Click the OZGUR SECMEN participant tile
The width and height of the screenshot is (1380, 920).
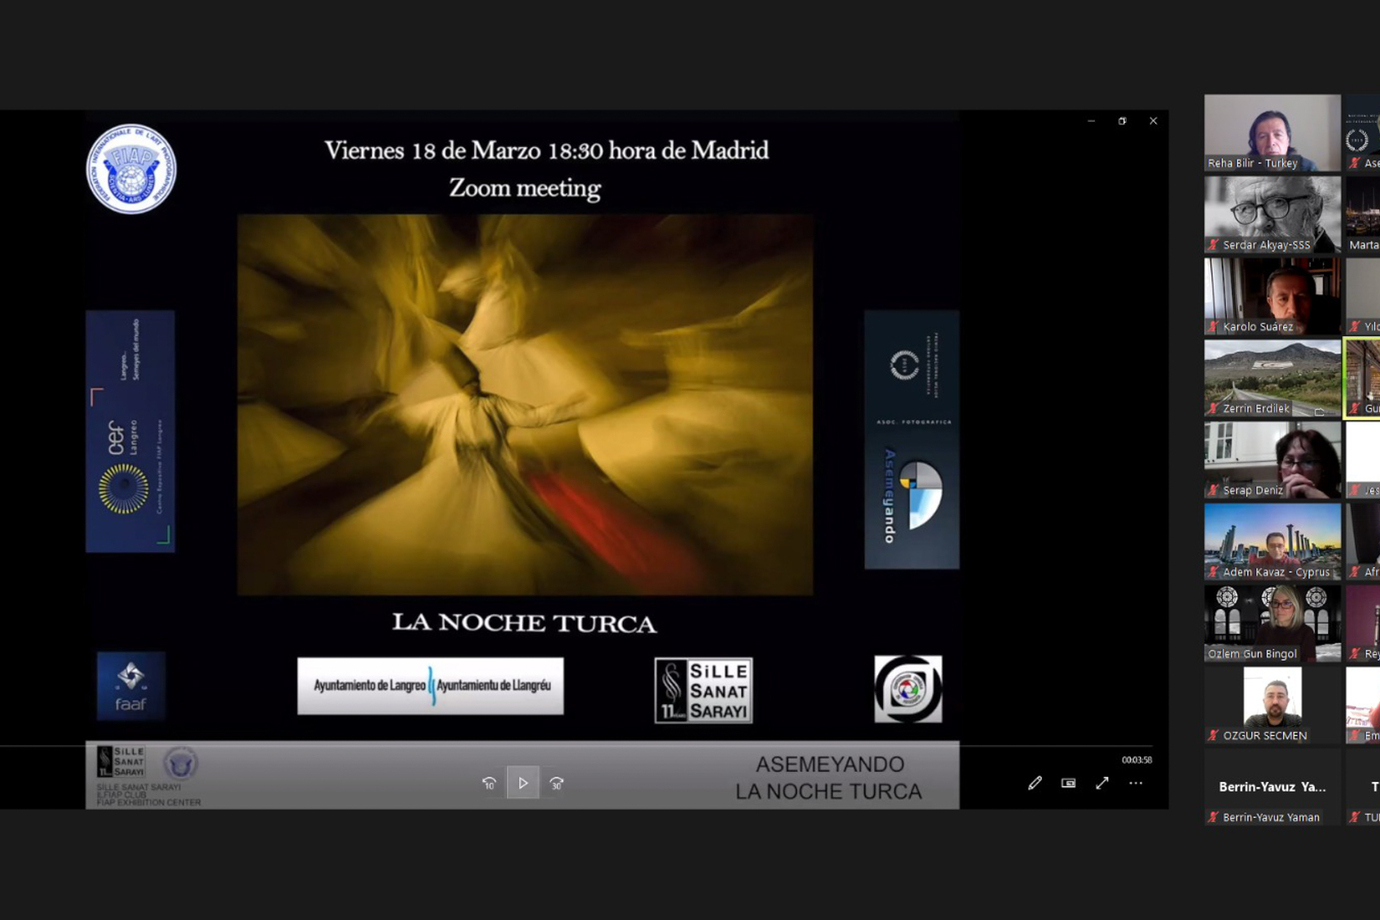(x=1272, y=704)
